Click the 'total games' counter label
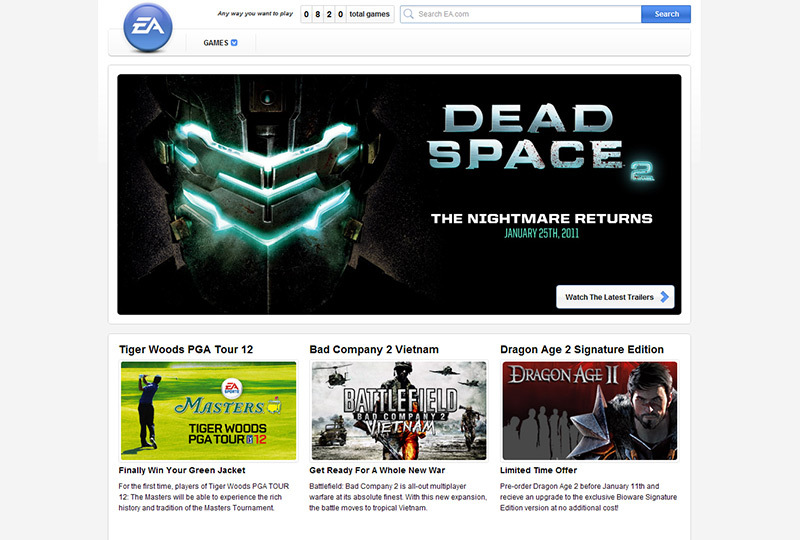 coord(369,14)
